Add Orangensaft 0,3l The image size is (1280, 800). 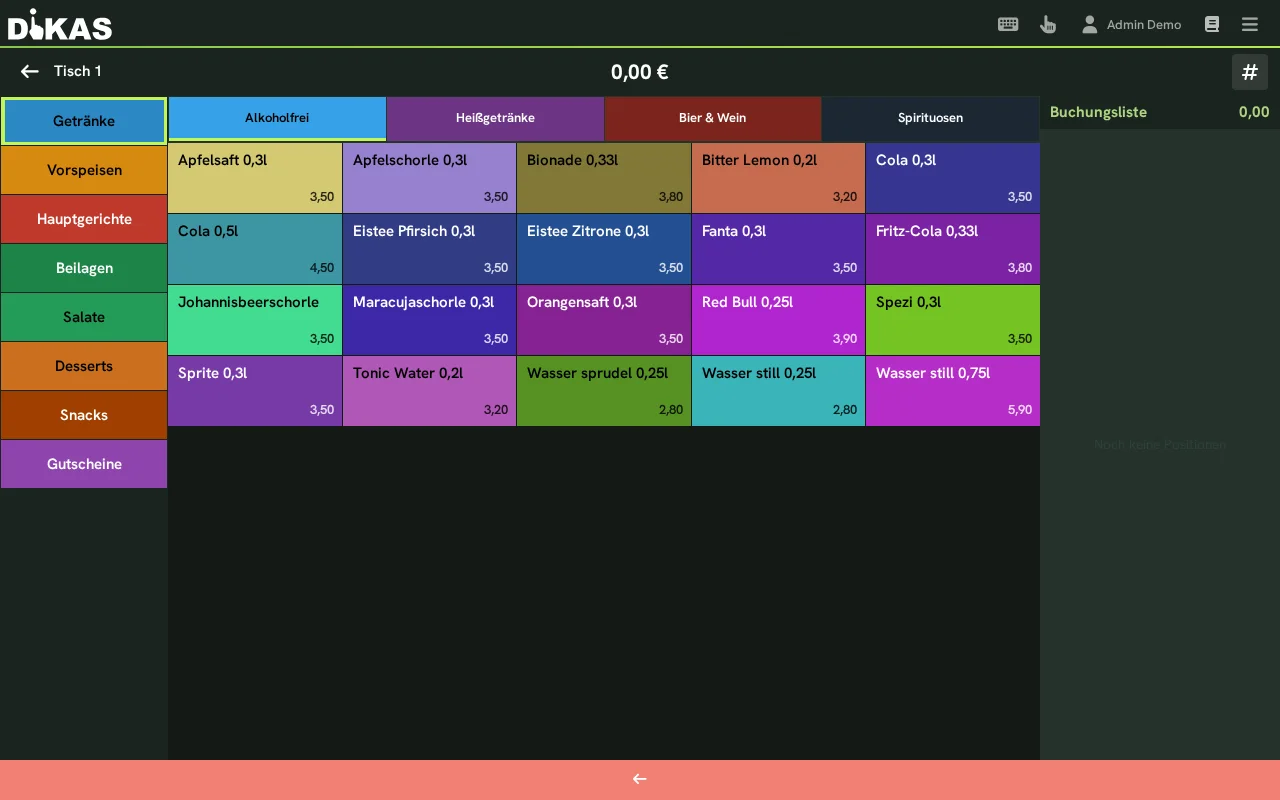[x=604, y=320]
